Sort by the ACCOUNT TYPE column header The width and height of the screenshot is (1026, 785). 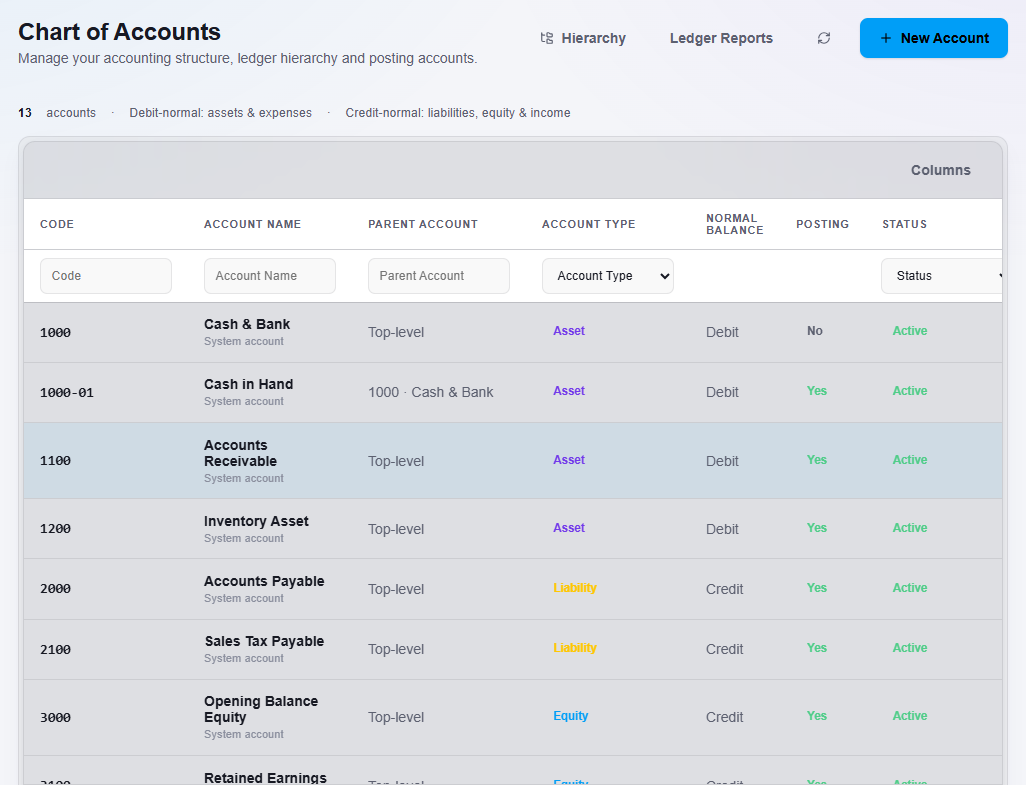(x=588, y=224)
